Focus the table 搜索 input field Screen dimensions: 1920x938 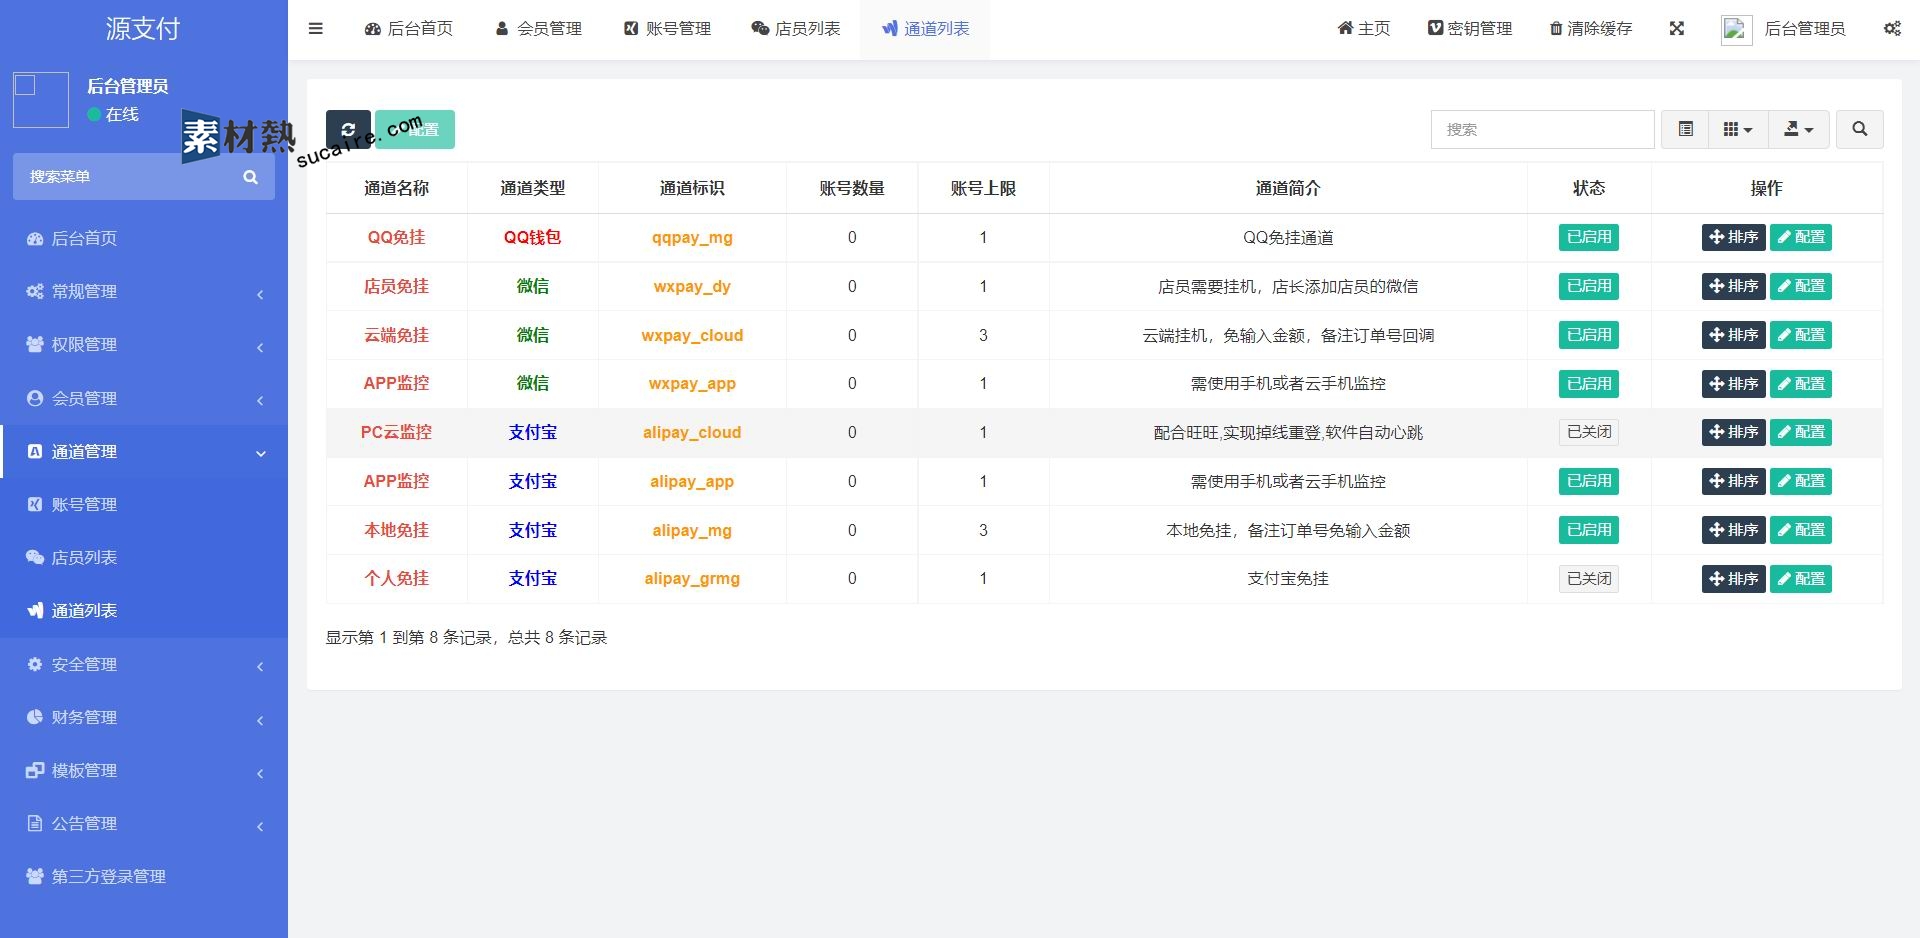click(1542, 130)
